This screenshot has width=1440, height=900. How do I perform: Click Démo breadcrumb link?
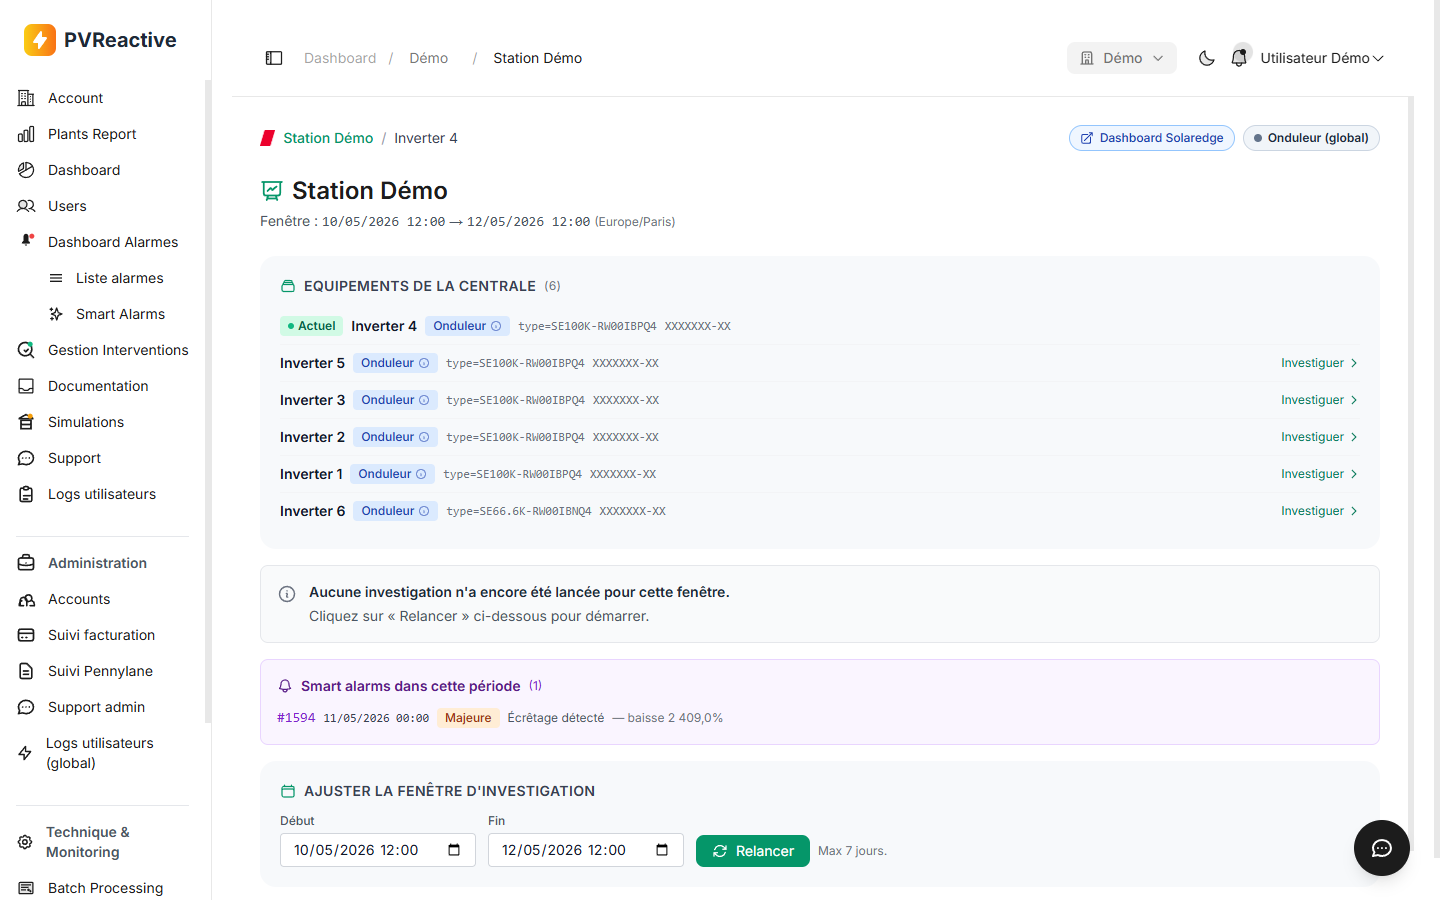click(x=428, y=58)
